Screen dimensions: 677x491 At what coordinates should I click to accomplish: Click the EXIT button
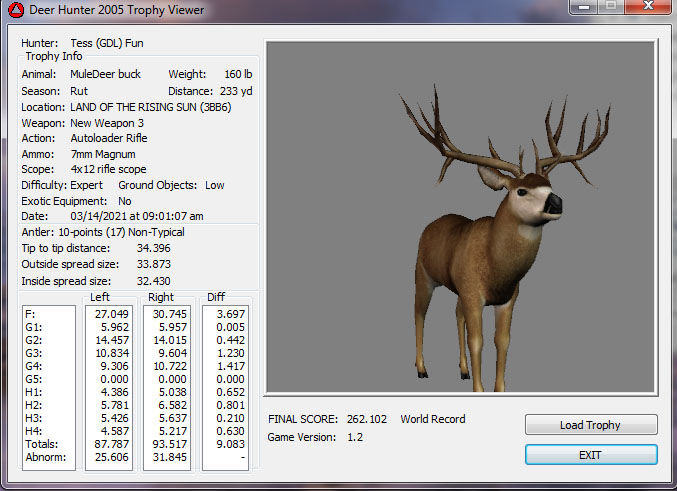(x=590, y=455)
